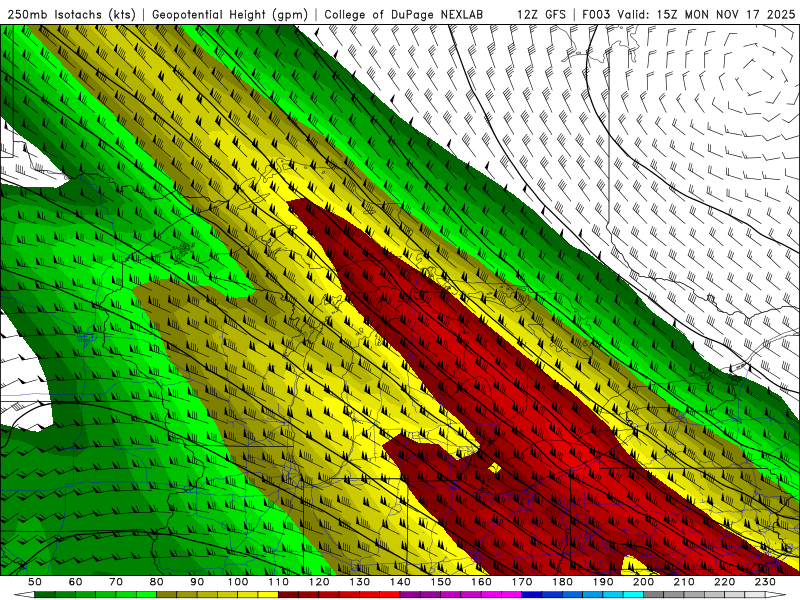800x600 pixels.
Task: Click the '140' isotach legend number
Action: tap(400, 582)
